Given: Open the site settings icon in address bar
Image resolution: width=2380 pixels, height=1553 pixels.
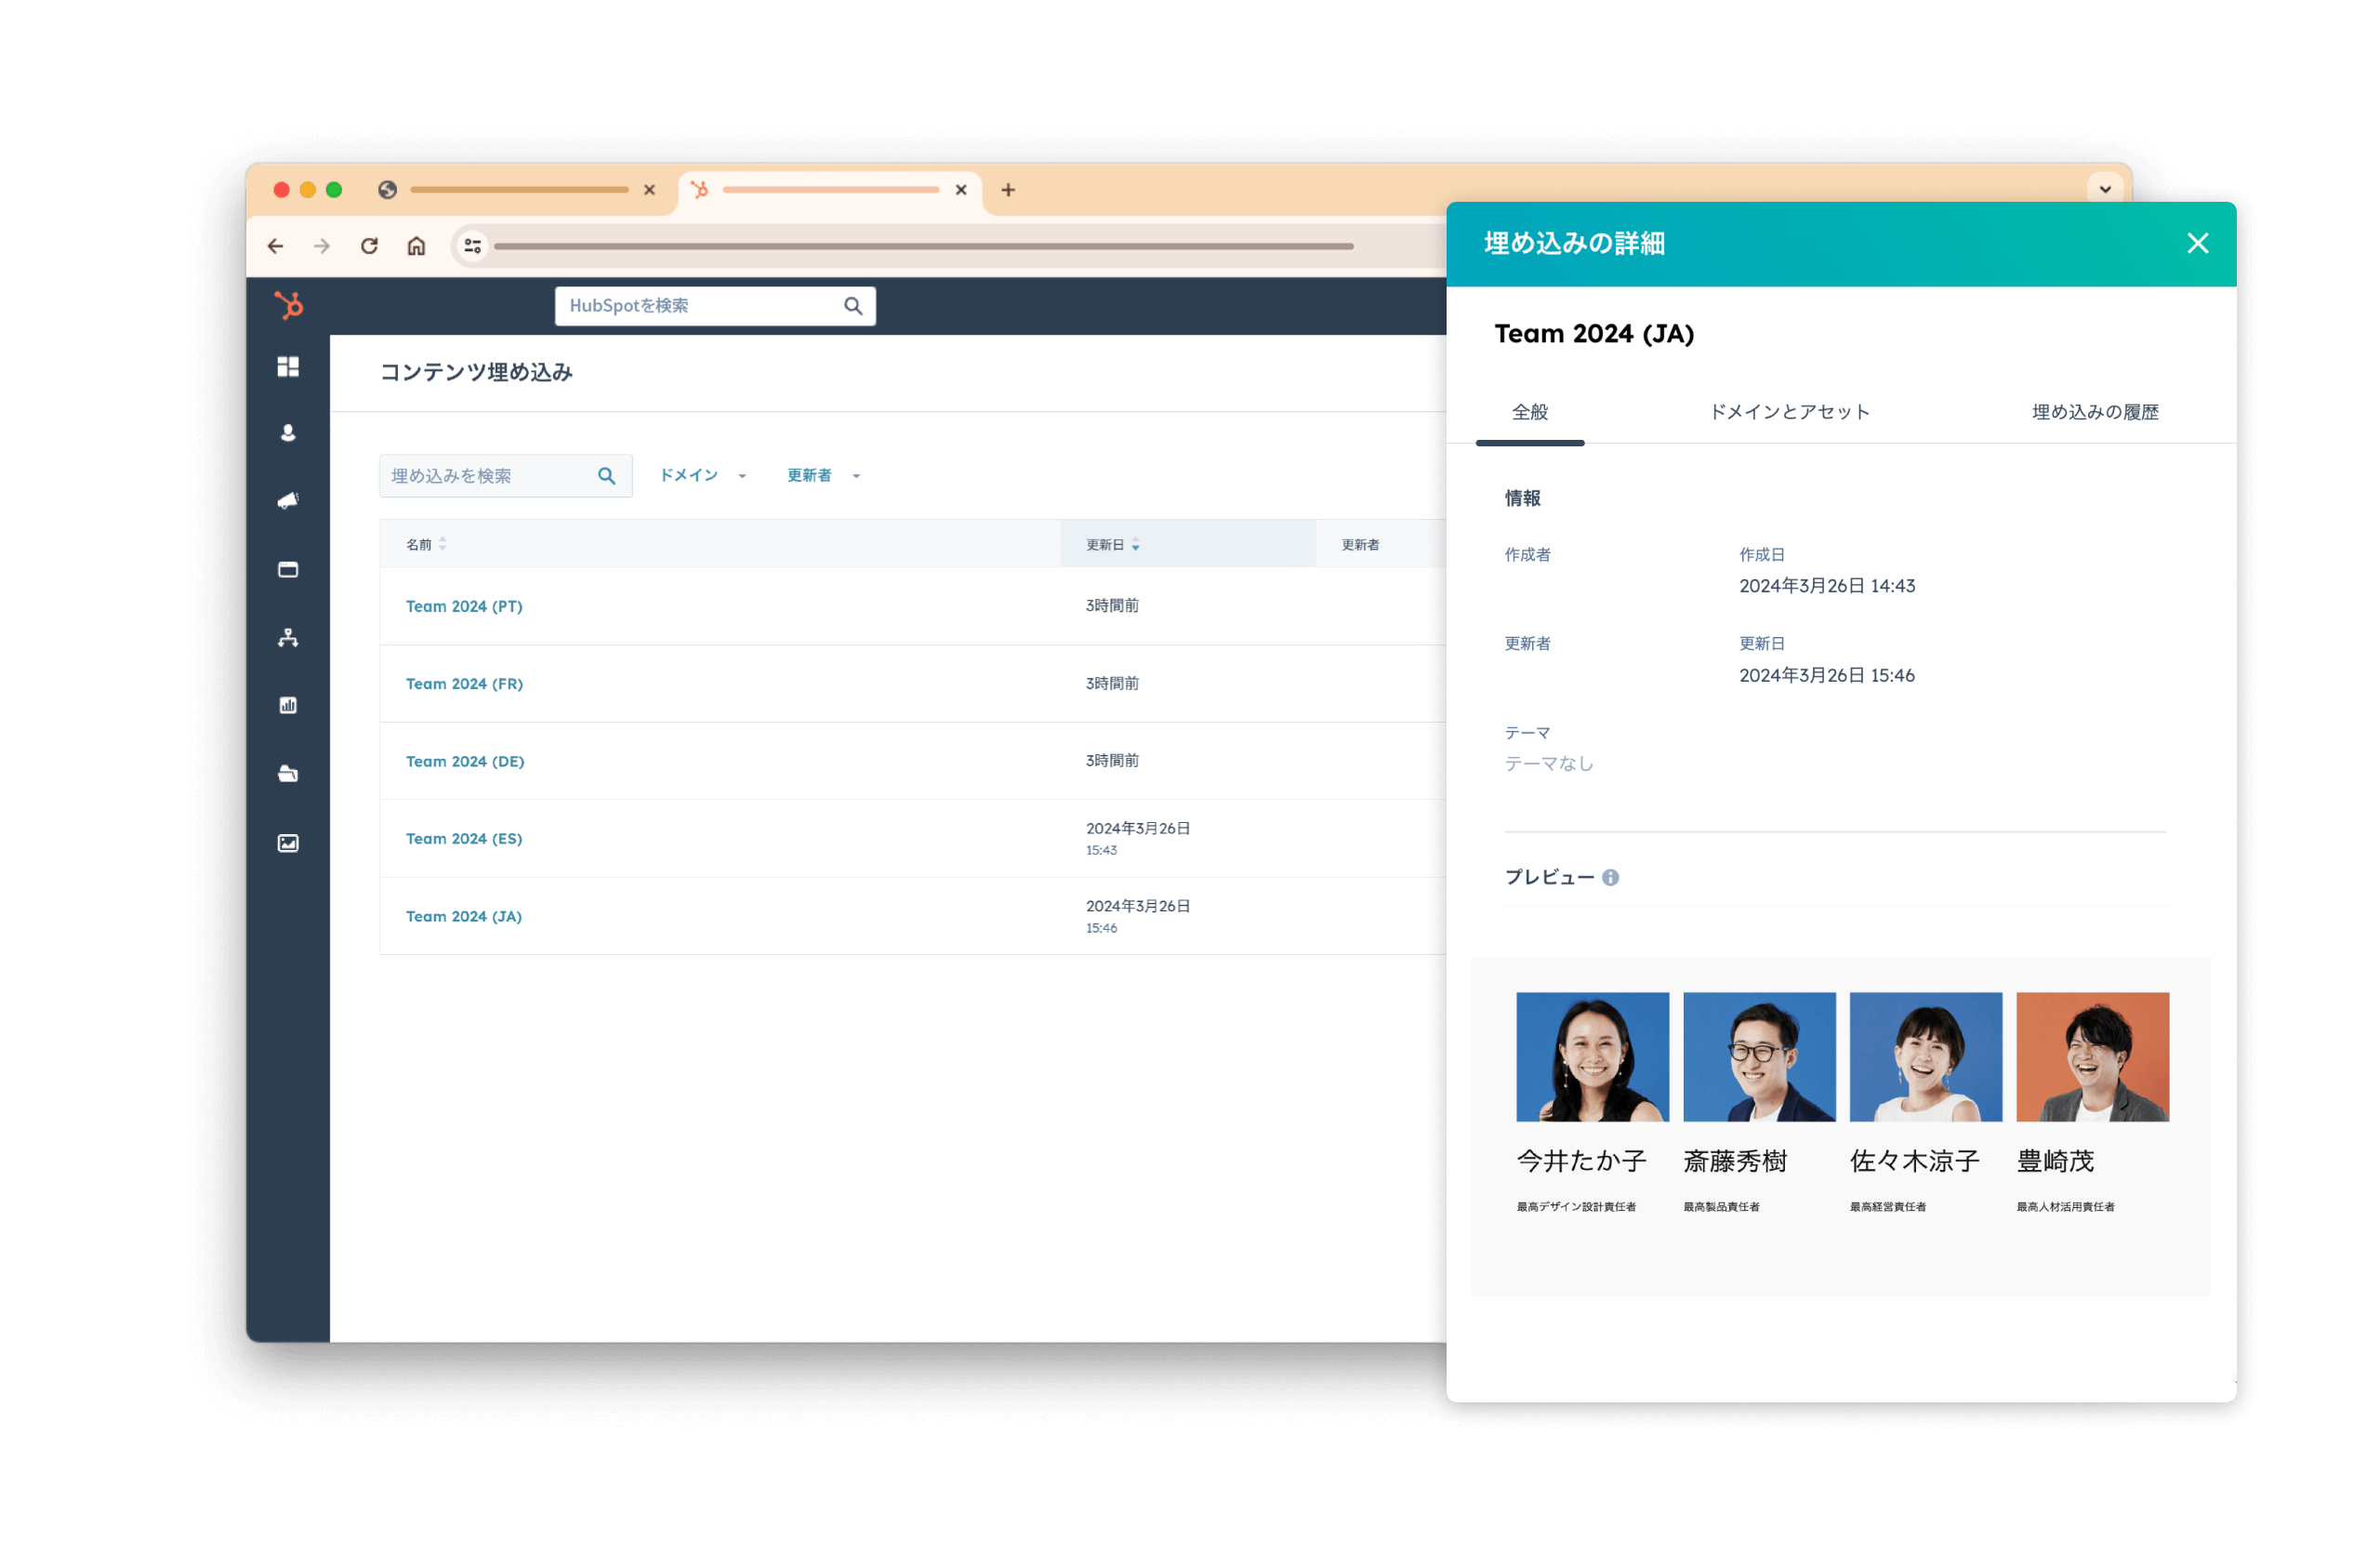Looking at the screenshot, I should [x=473, y=246].
